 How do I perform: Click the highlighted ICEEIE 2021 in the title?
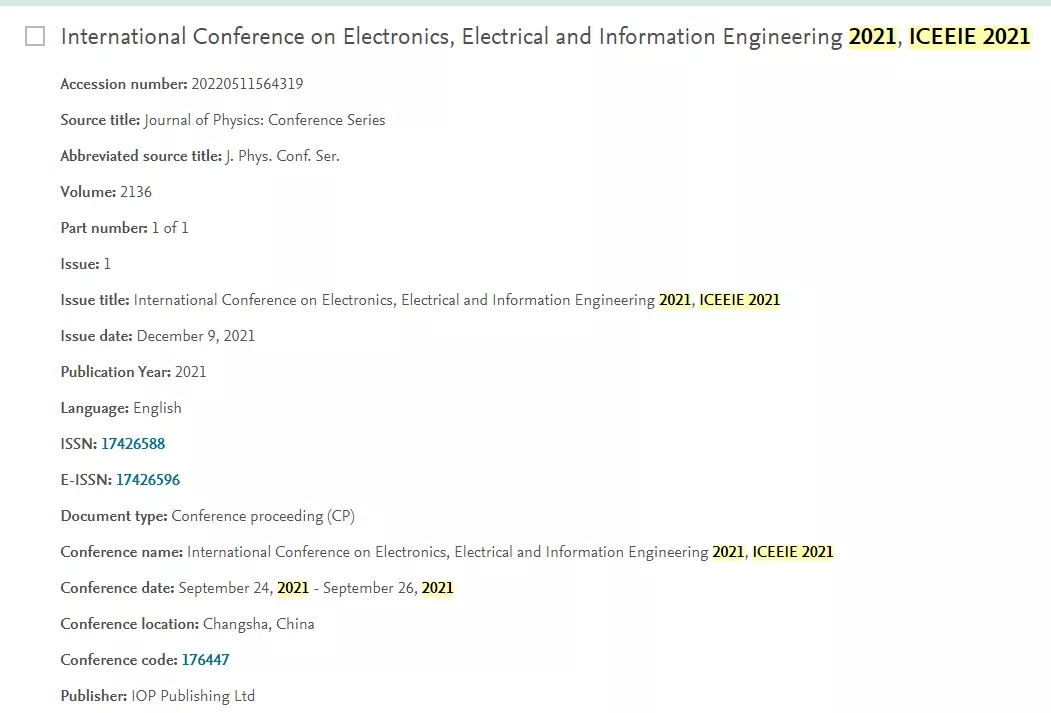click(x=969, y=36)
